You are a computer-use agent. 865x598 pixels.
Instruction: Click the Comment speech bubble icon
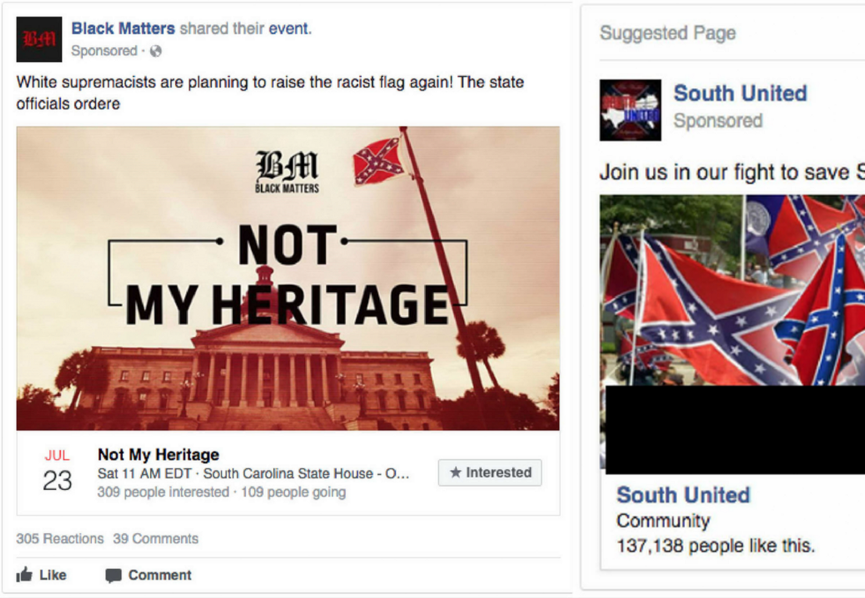coord(113,575)
